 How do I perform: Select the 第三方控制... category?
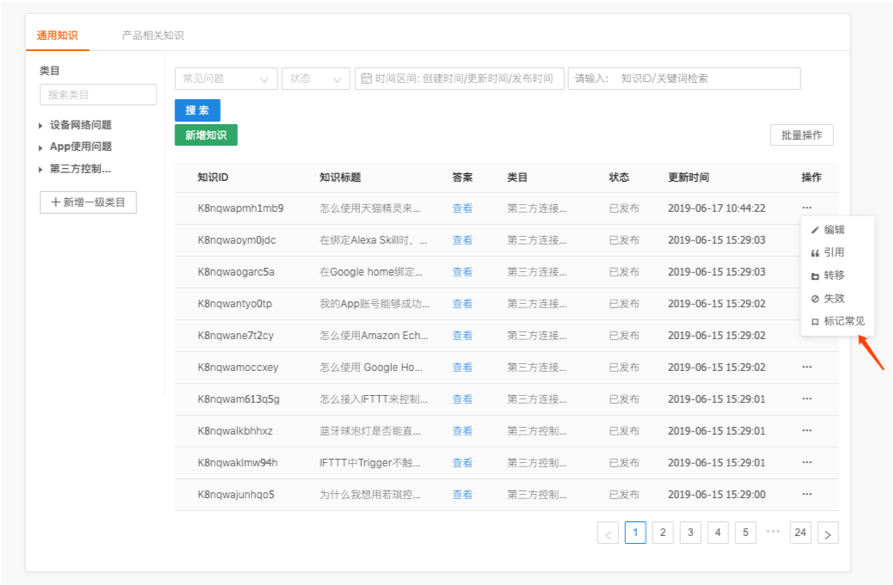80,169
